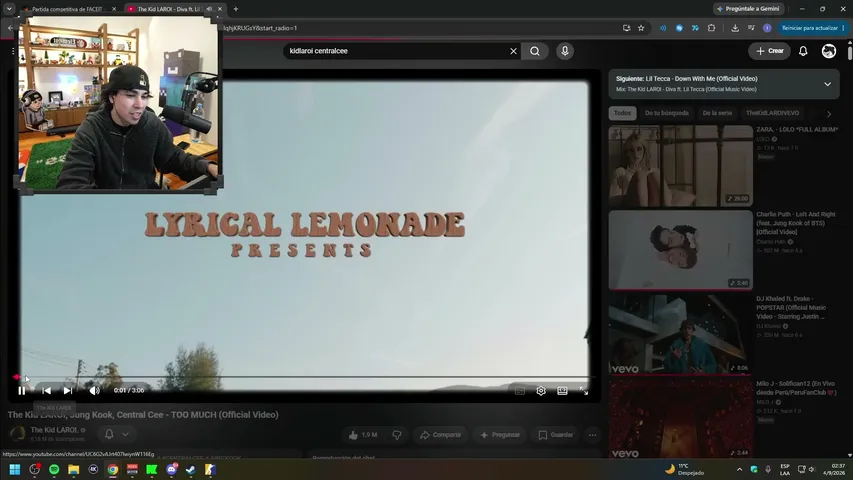
Task: Open The Kid LAROI channel link
Action: pos(54,430)
